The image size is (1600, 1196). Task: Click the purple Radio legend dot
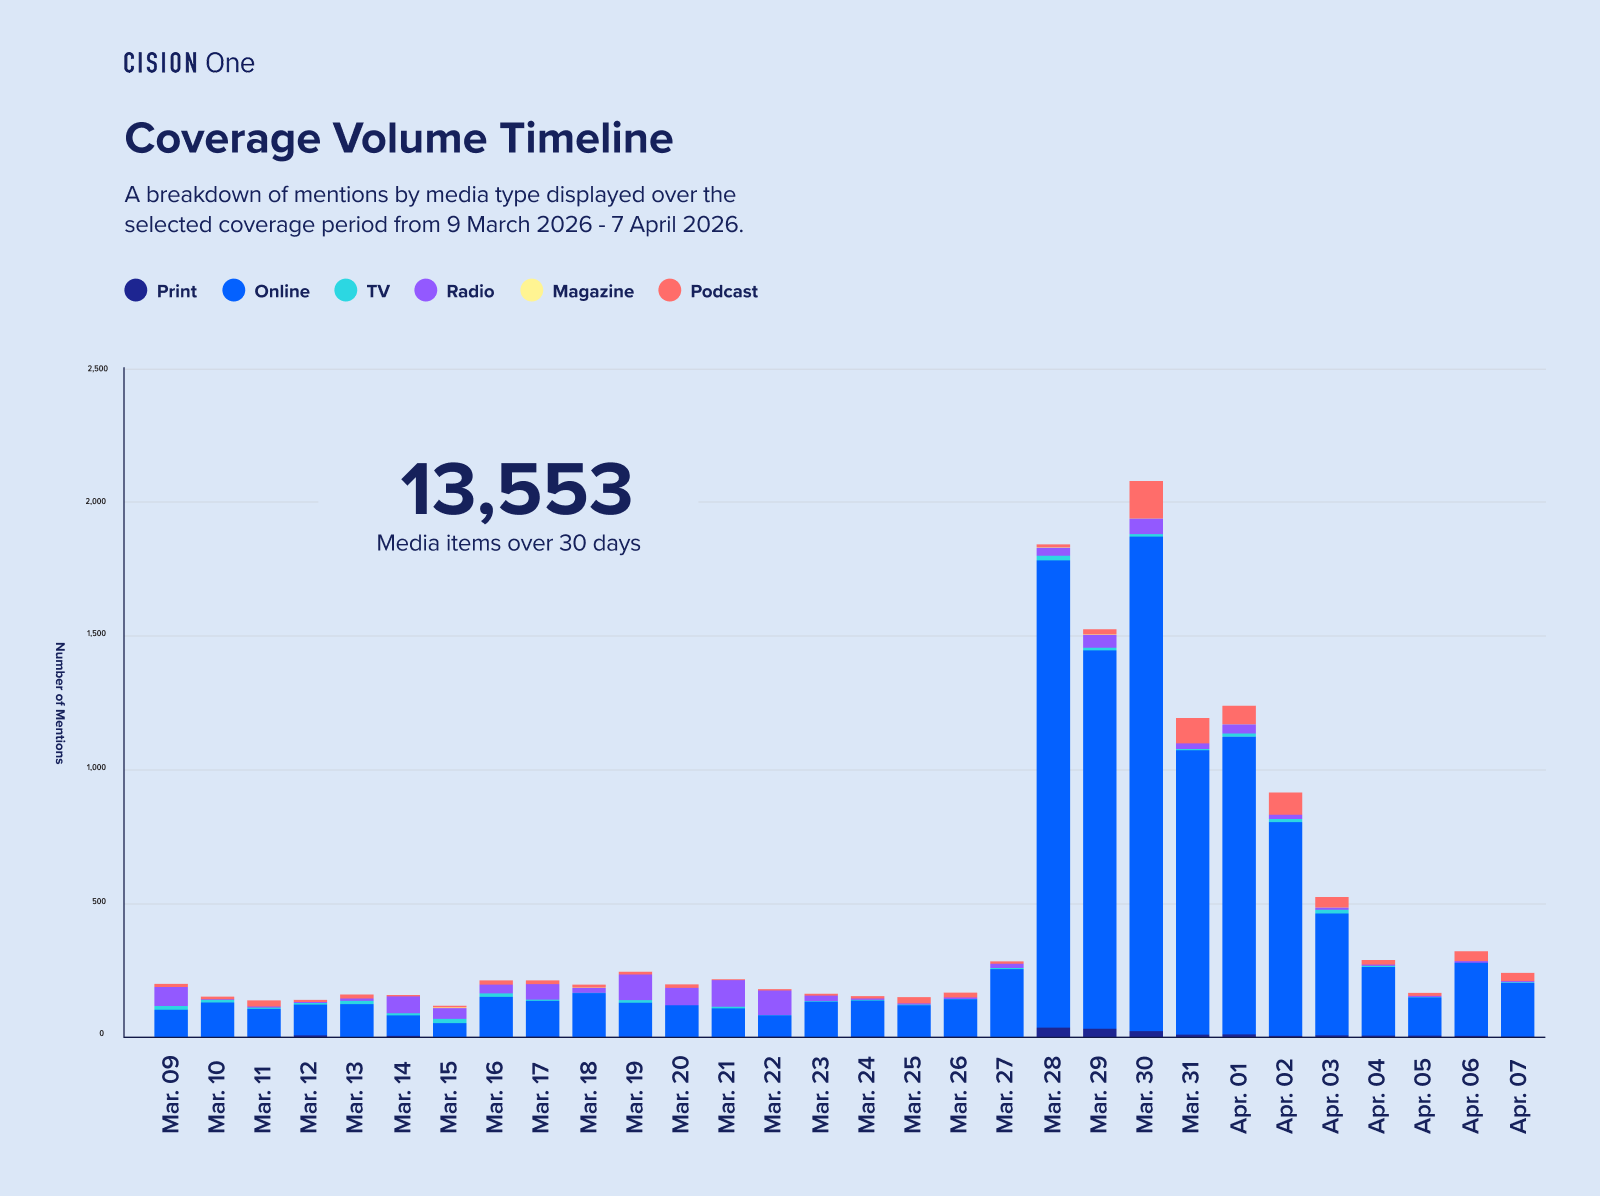click(x=426, y=291)
